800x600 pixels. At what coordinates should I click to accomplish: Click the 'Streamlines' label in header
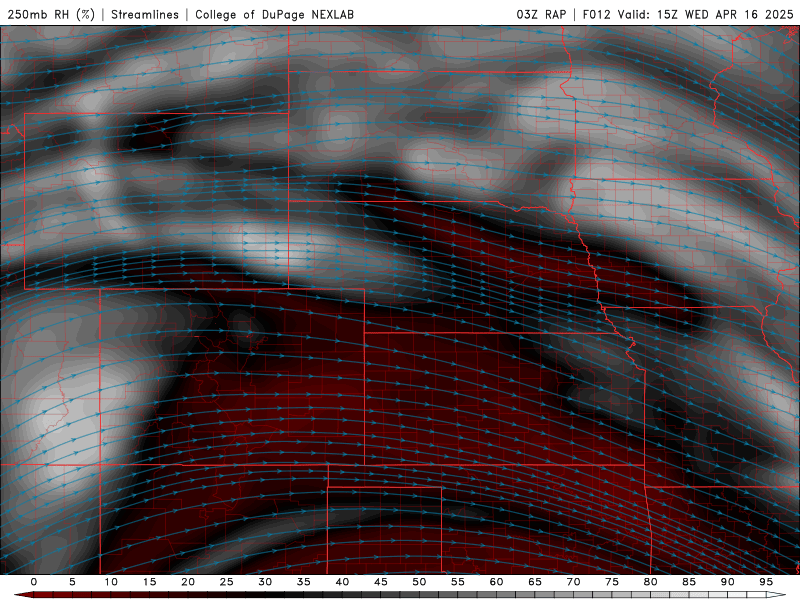(x=145, y=14)
